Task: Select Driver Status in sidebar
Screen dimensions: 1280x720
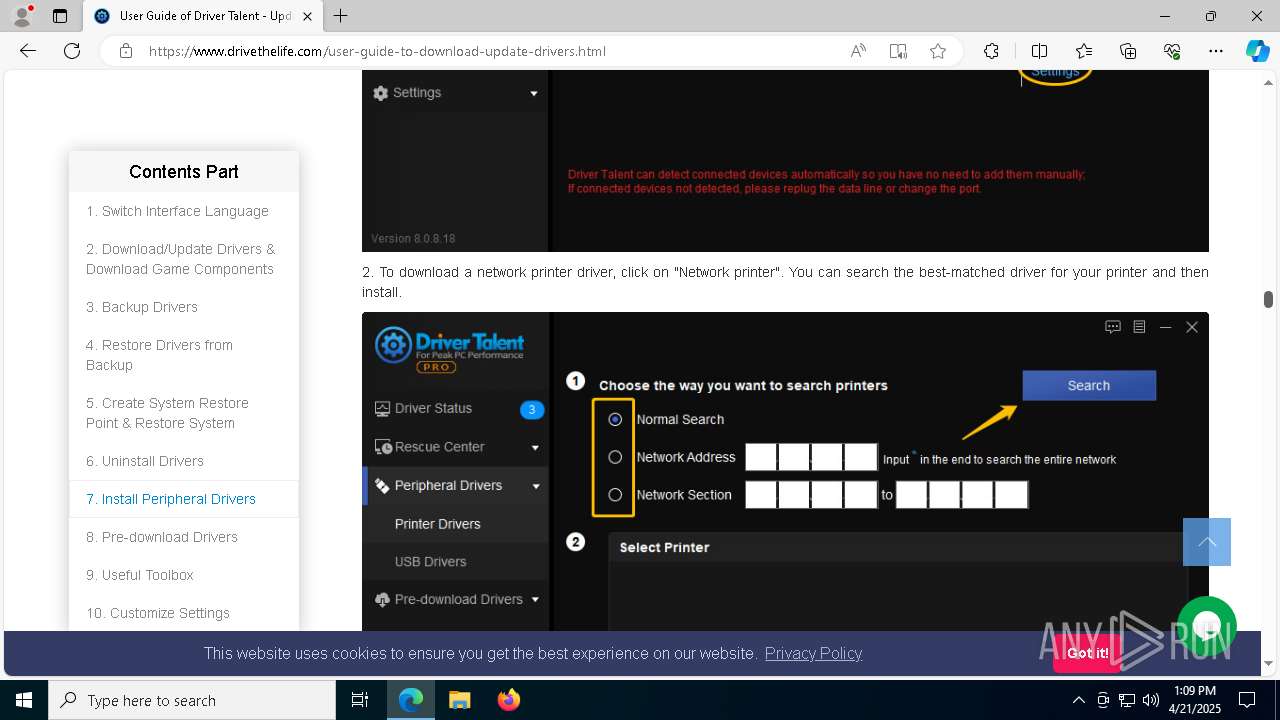Action: click(x=433, y=408)
